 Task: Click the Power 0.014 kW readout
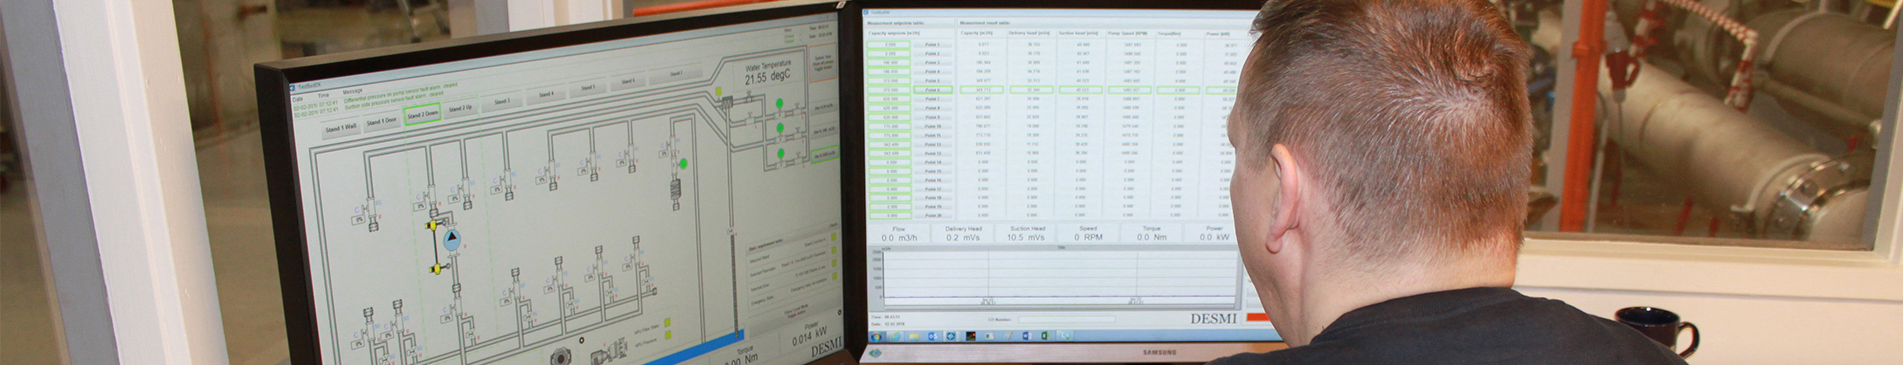pyautogui.click(x=810, y=334)
